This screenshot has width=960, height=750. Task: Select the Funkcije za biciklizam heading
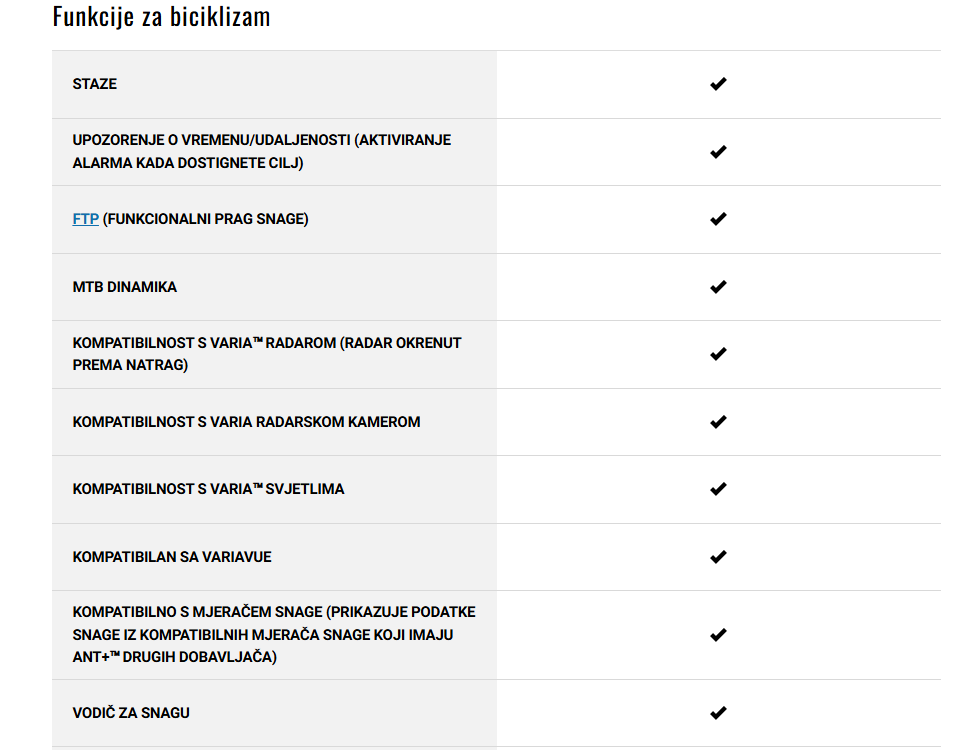point(161,17)
